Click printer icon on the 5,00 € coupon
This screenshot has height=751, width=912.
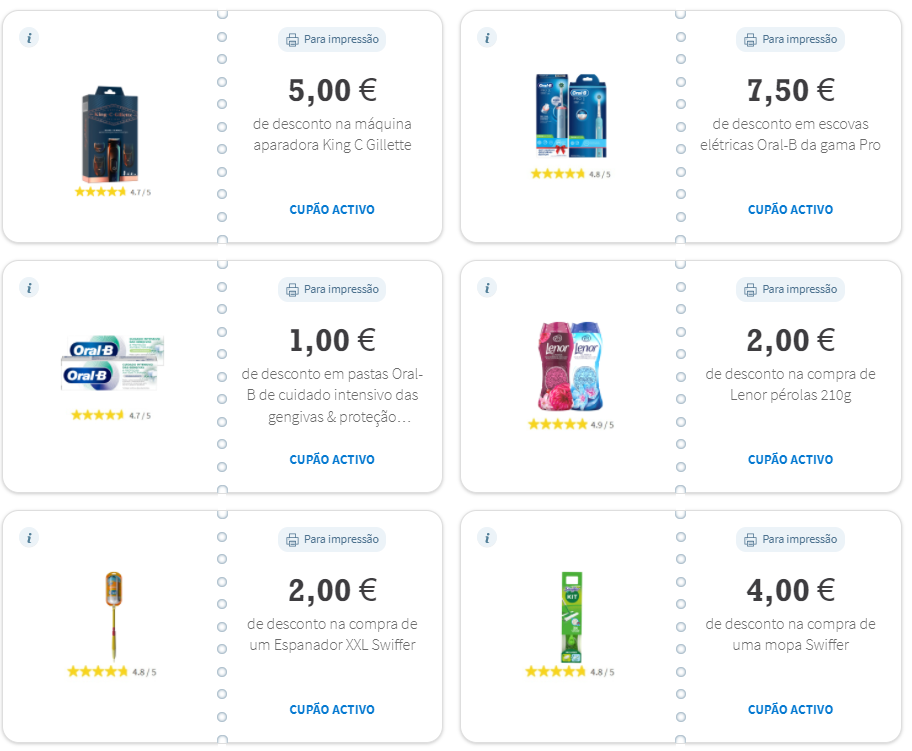click(x=292, y=40)
